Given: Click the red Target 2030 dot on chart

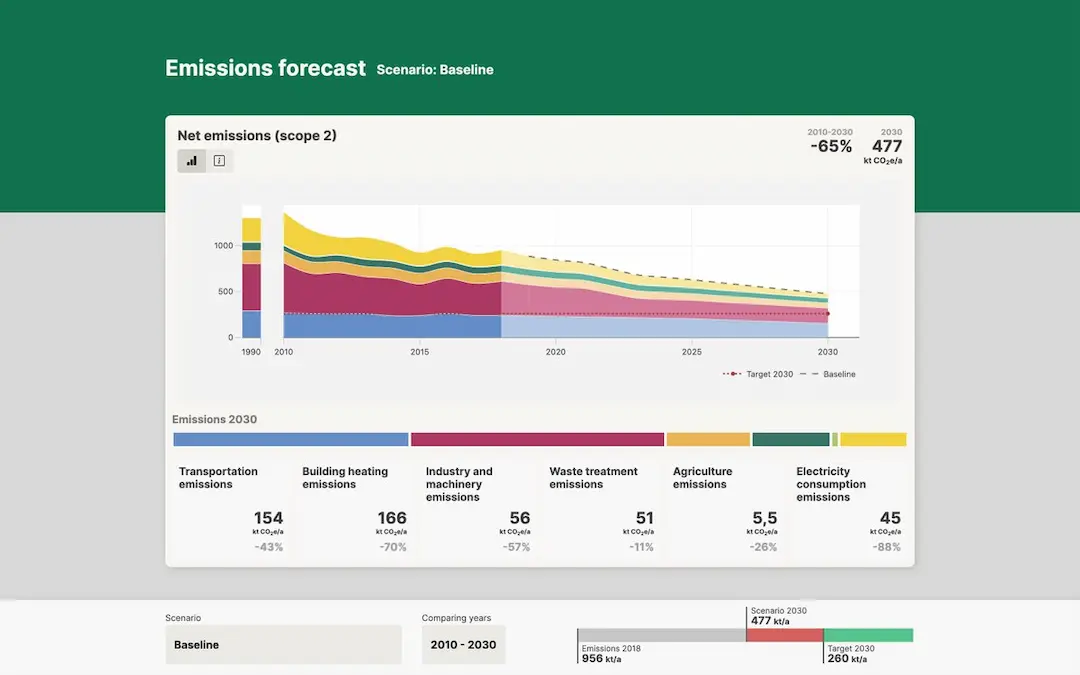Looking at the screenshot, I should pyautogui.click(x=827, y=314).
